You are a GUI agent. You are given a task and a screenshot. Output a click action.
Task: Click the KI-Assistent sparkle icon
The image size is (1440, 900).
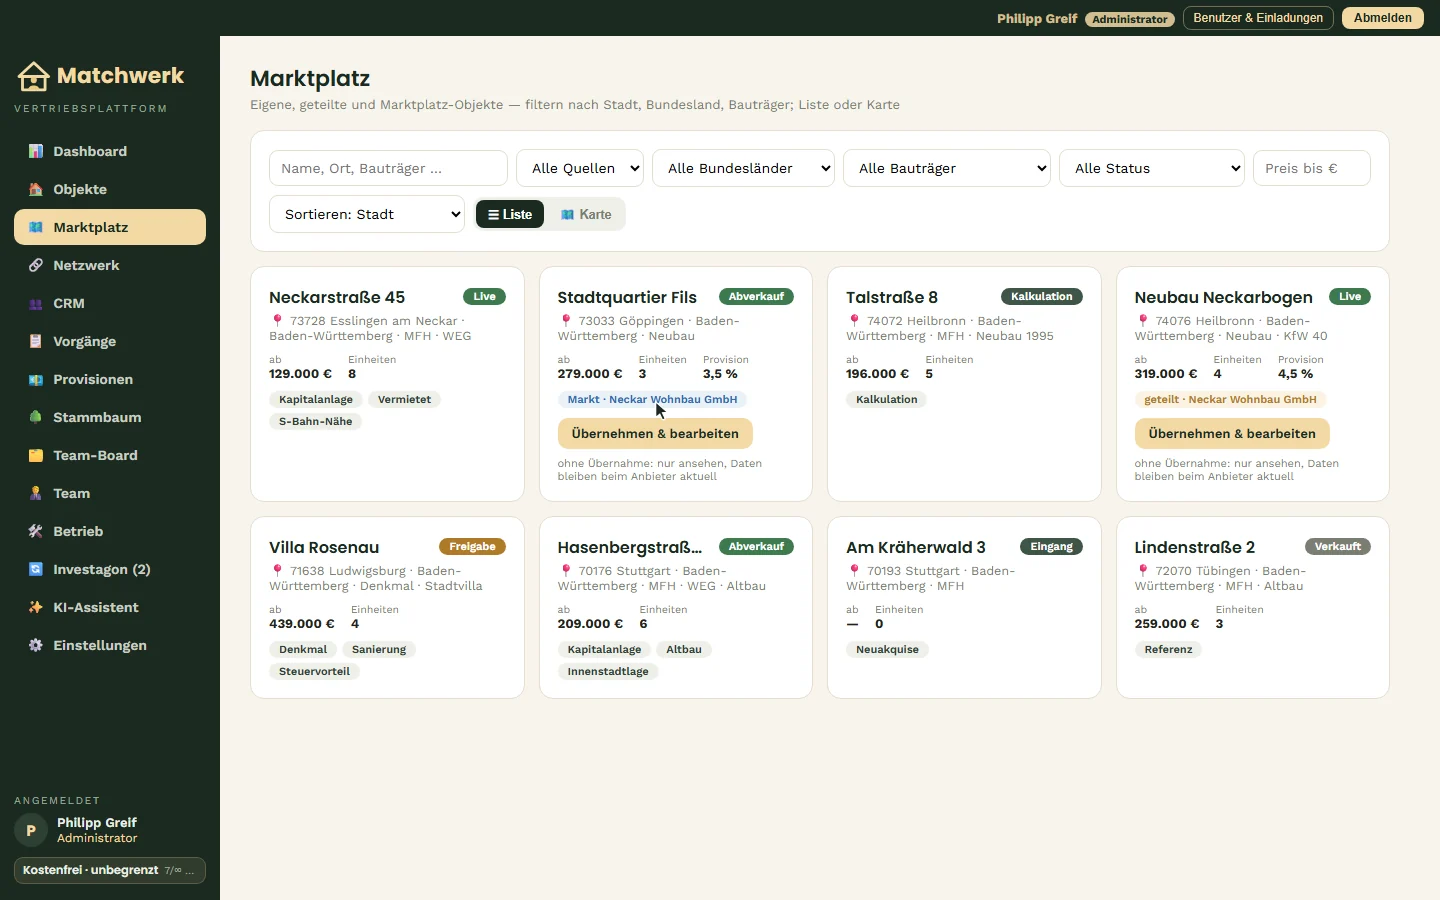36,607
